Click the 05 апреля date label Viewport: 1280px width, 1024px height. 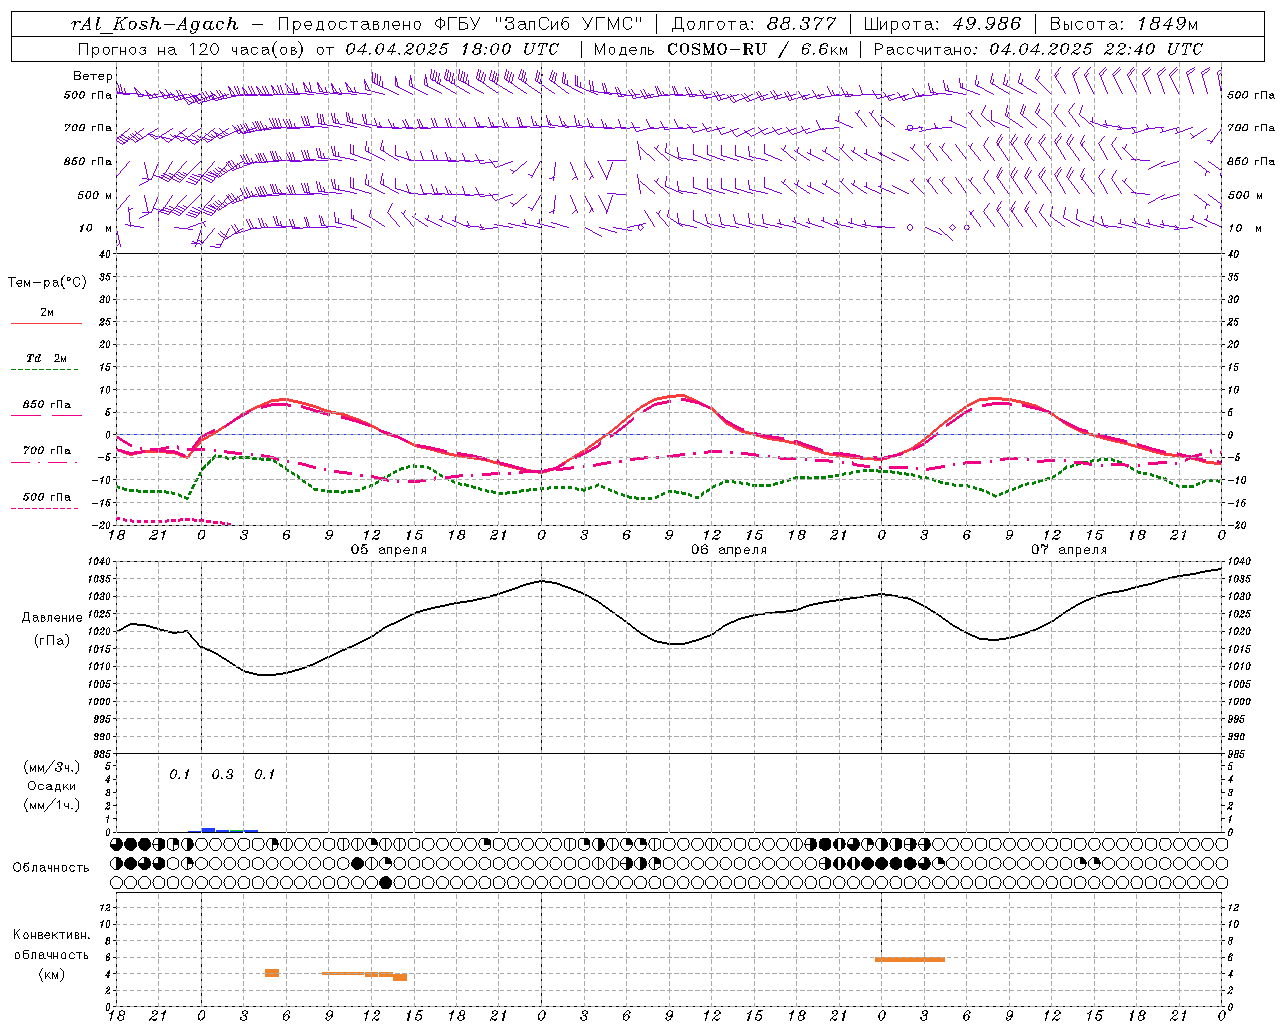pos(388,550)
